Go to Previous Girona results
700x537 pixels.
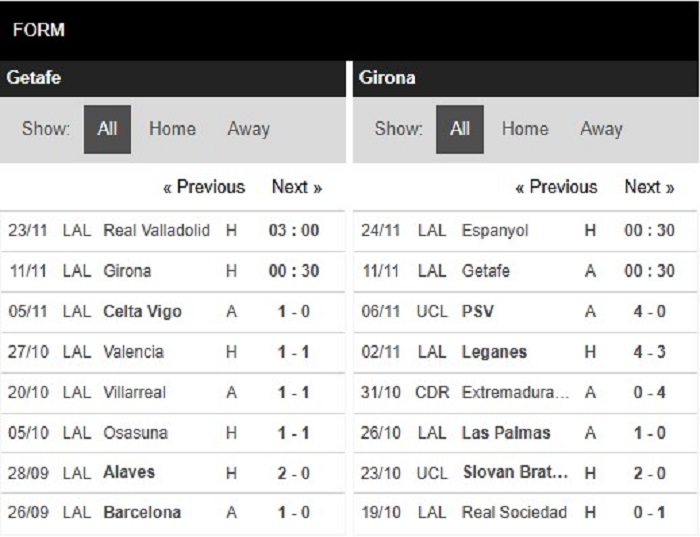[556, 187]
